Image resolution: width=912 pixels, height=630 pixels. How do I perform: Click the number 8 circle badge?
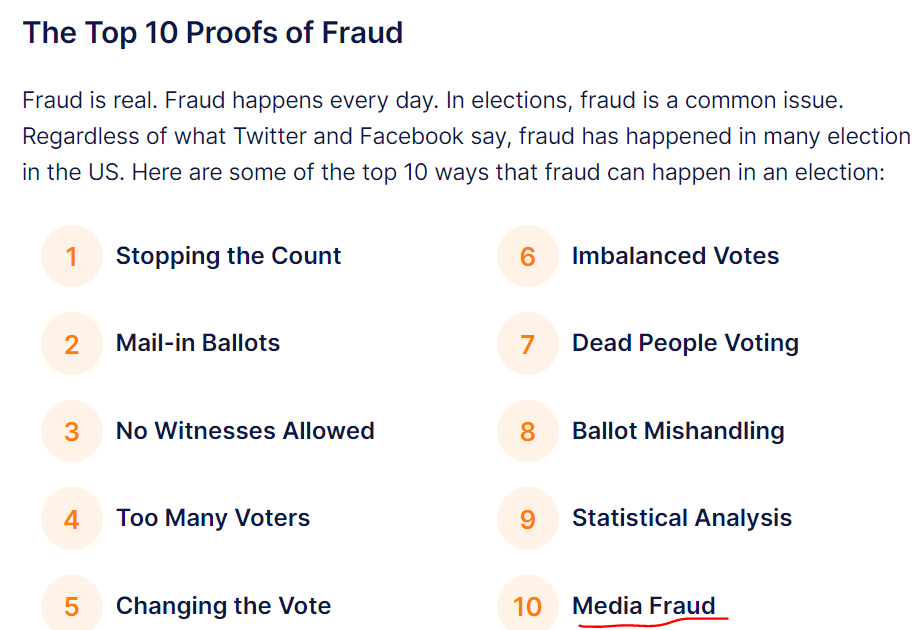tap(528, 432)
